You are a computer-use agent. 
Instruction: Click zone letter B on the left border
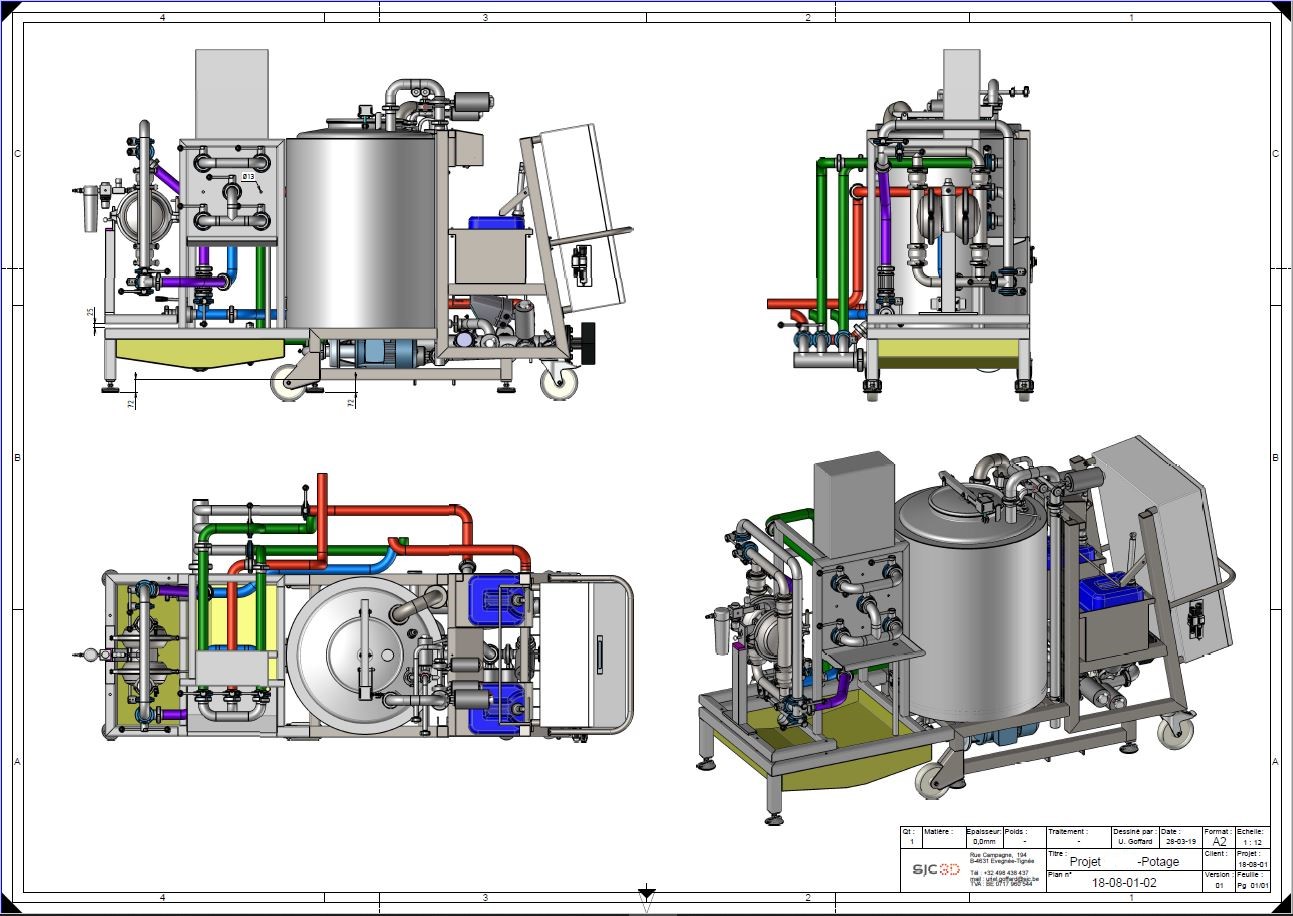coord(16,458)
